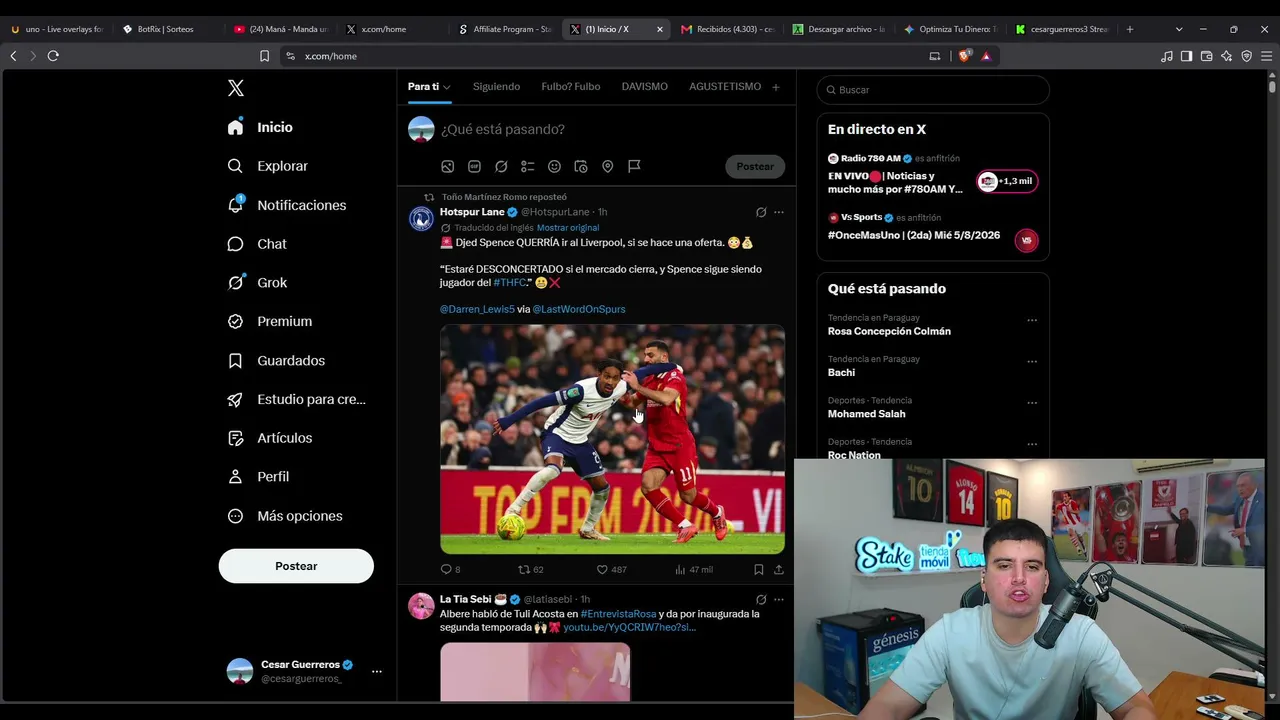Open more options for Rosa Concepción Colmán trend
This screenshot has width=1280, height=720.
pyautogui.click(x=1032, y=320)
